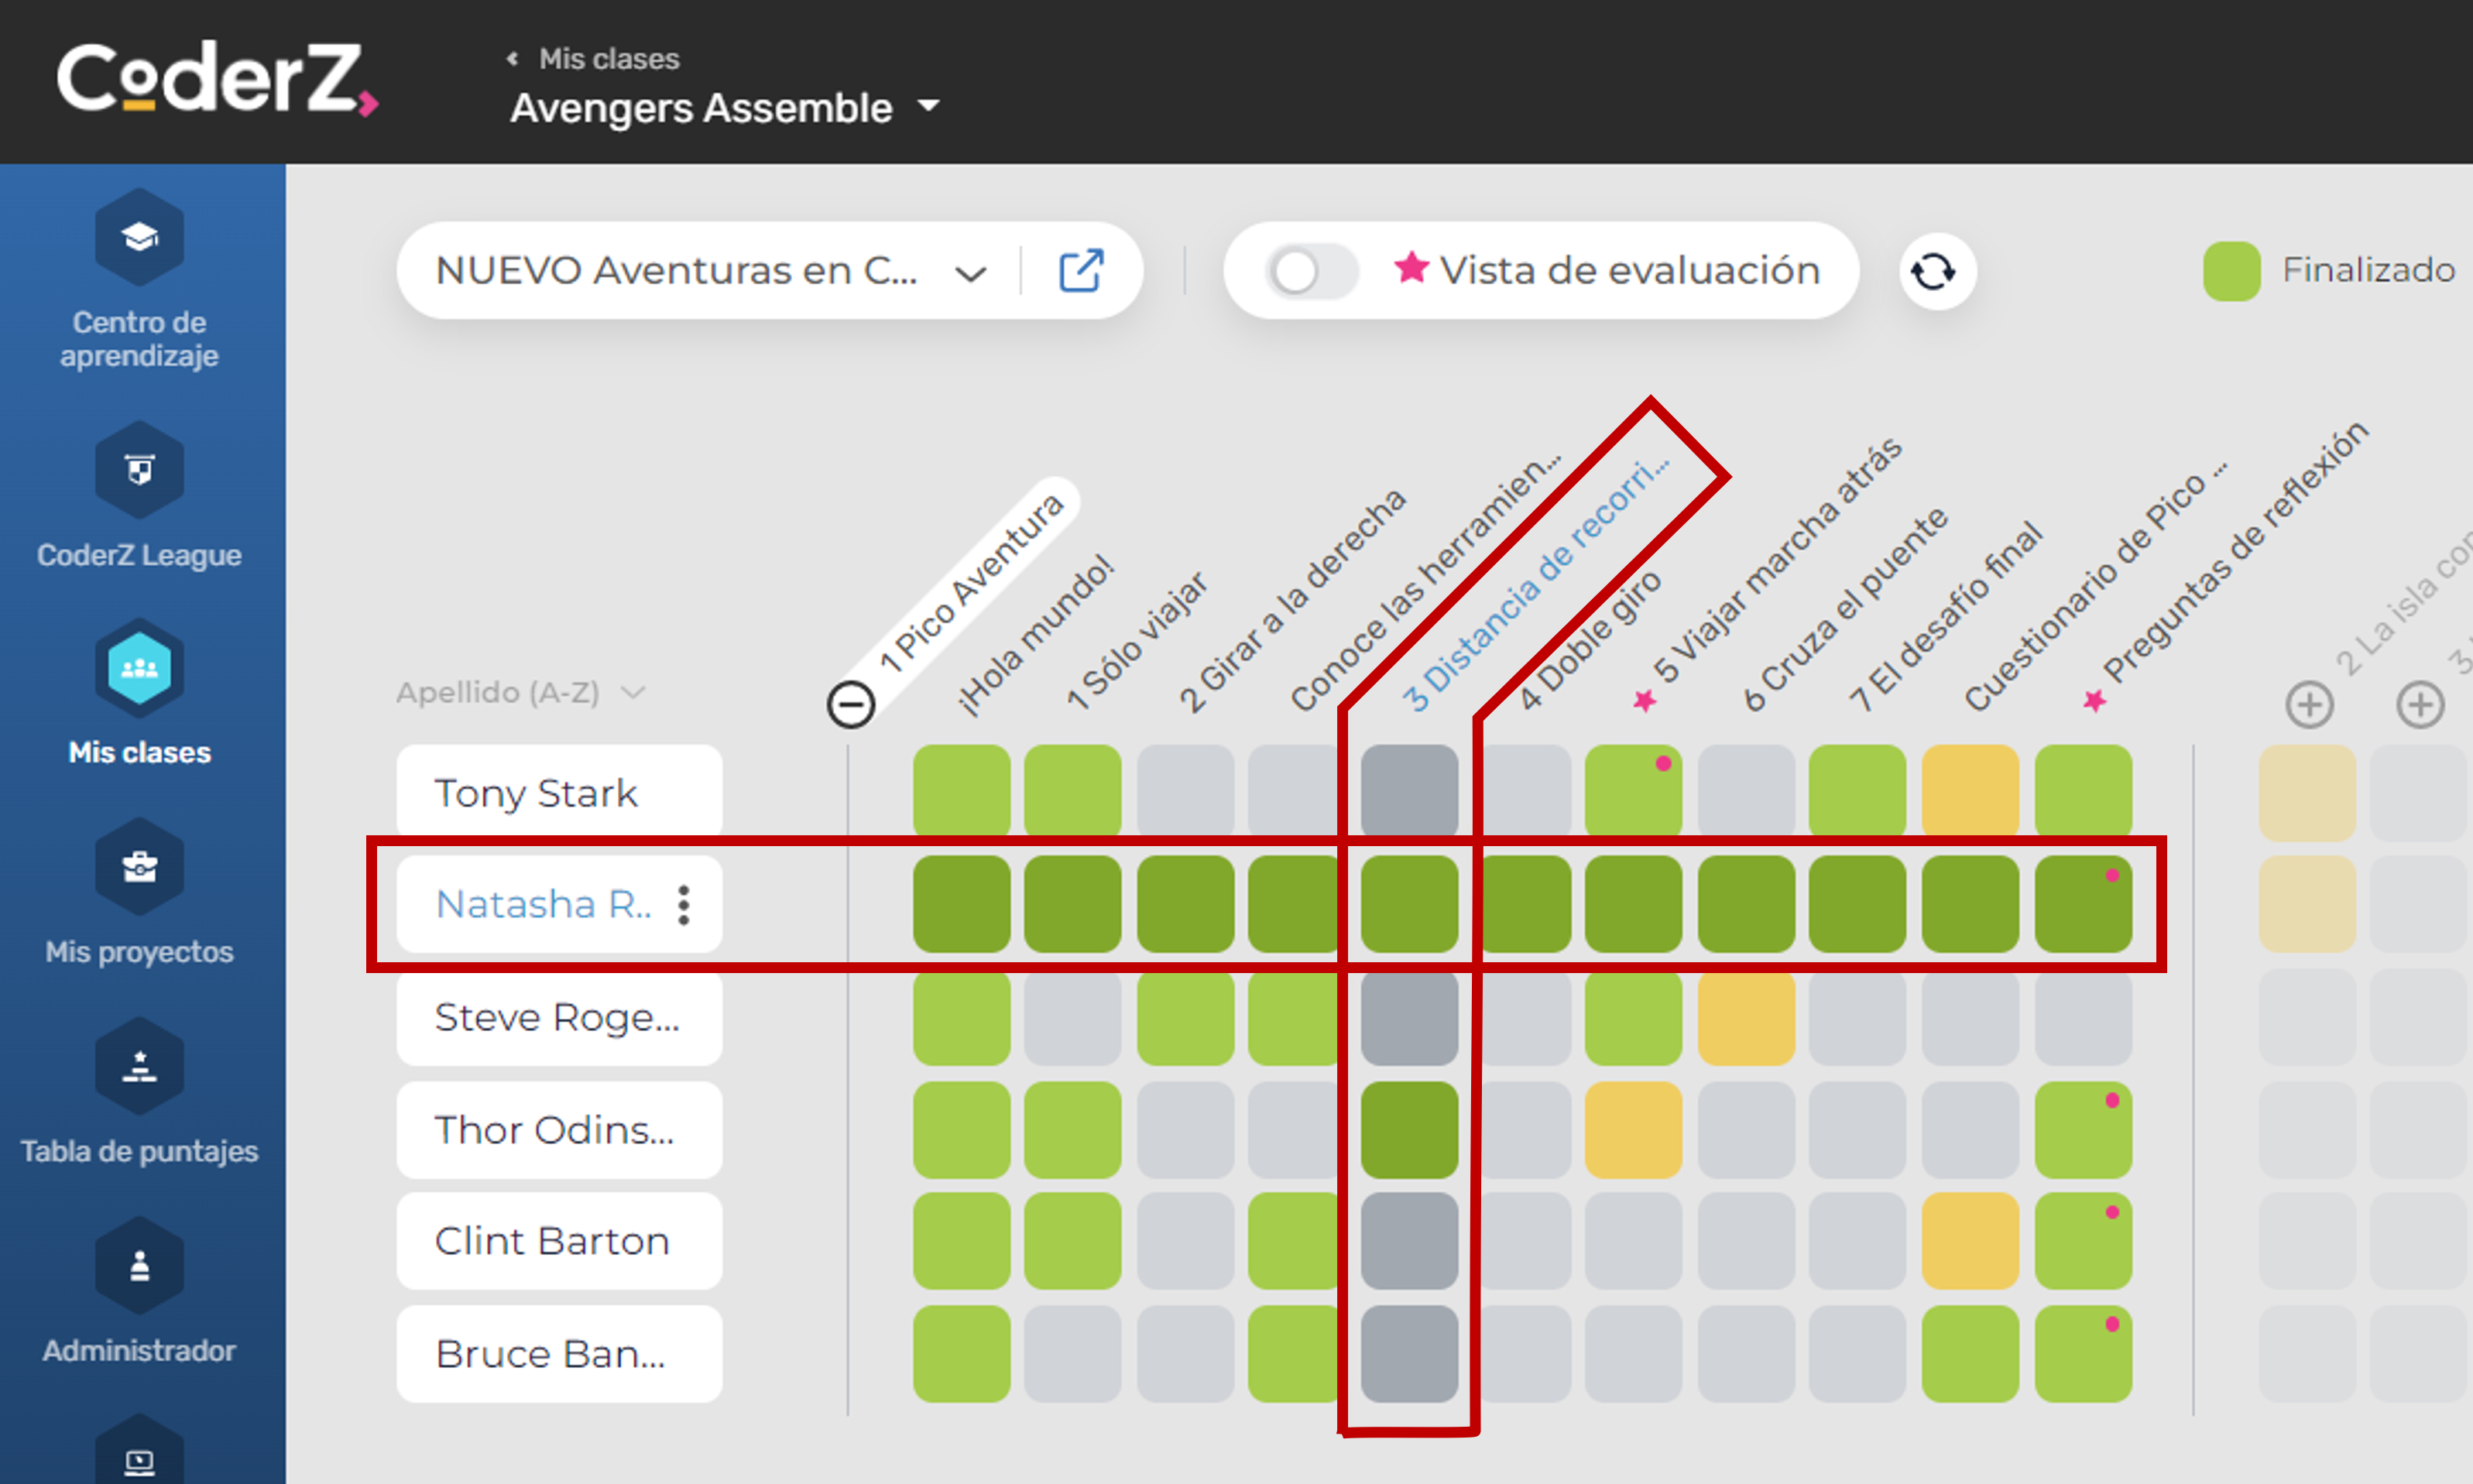
Task: Click 6 Cruza el puente column header
Action: coord(1846,608)
